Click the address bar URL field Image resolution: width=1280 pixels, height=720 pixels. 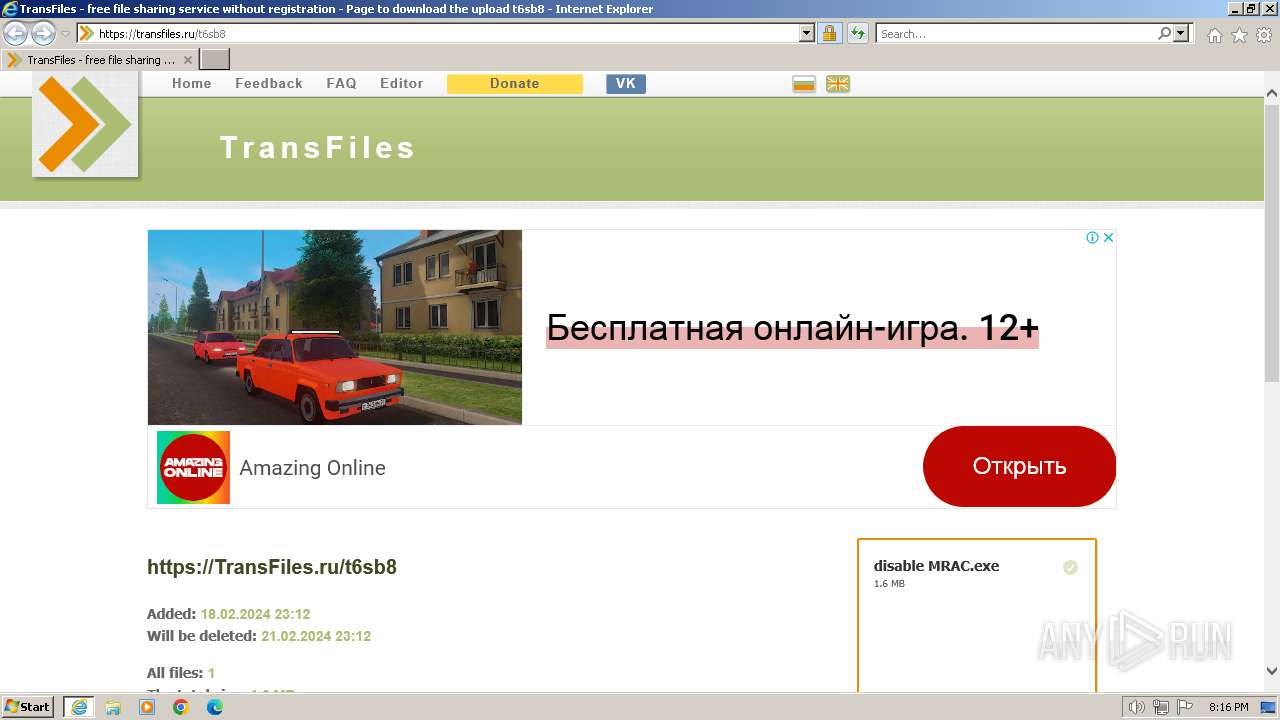438,34
